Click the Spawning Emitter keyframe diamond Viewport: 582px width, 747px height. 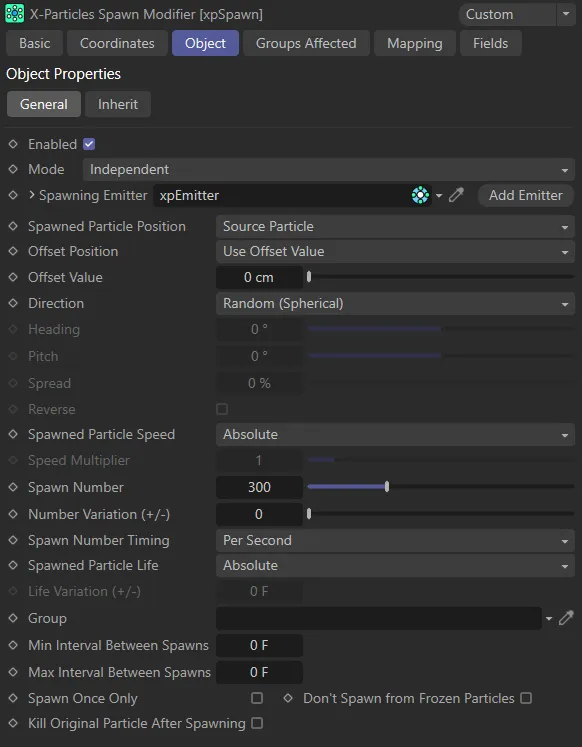13,195
